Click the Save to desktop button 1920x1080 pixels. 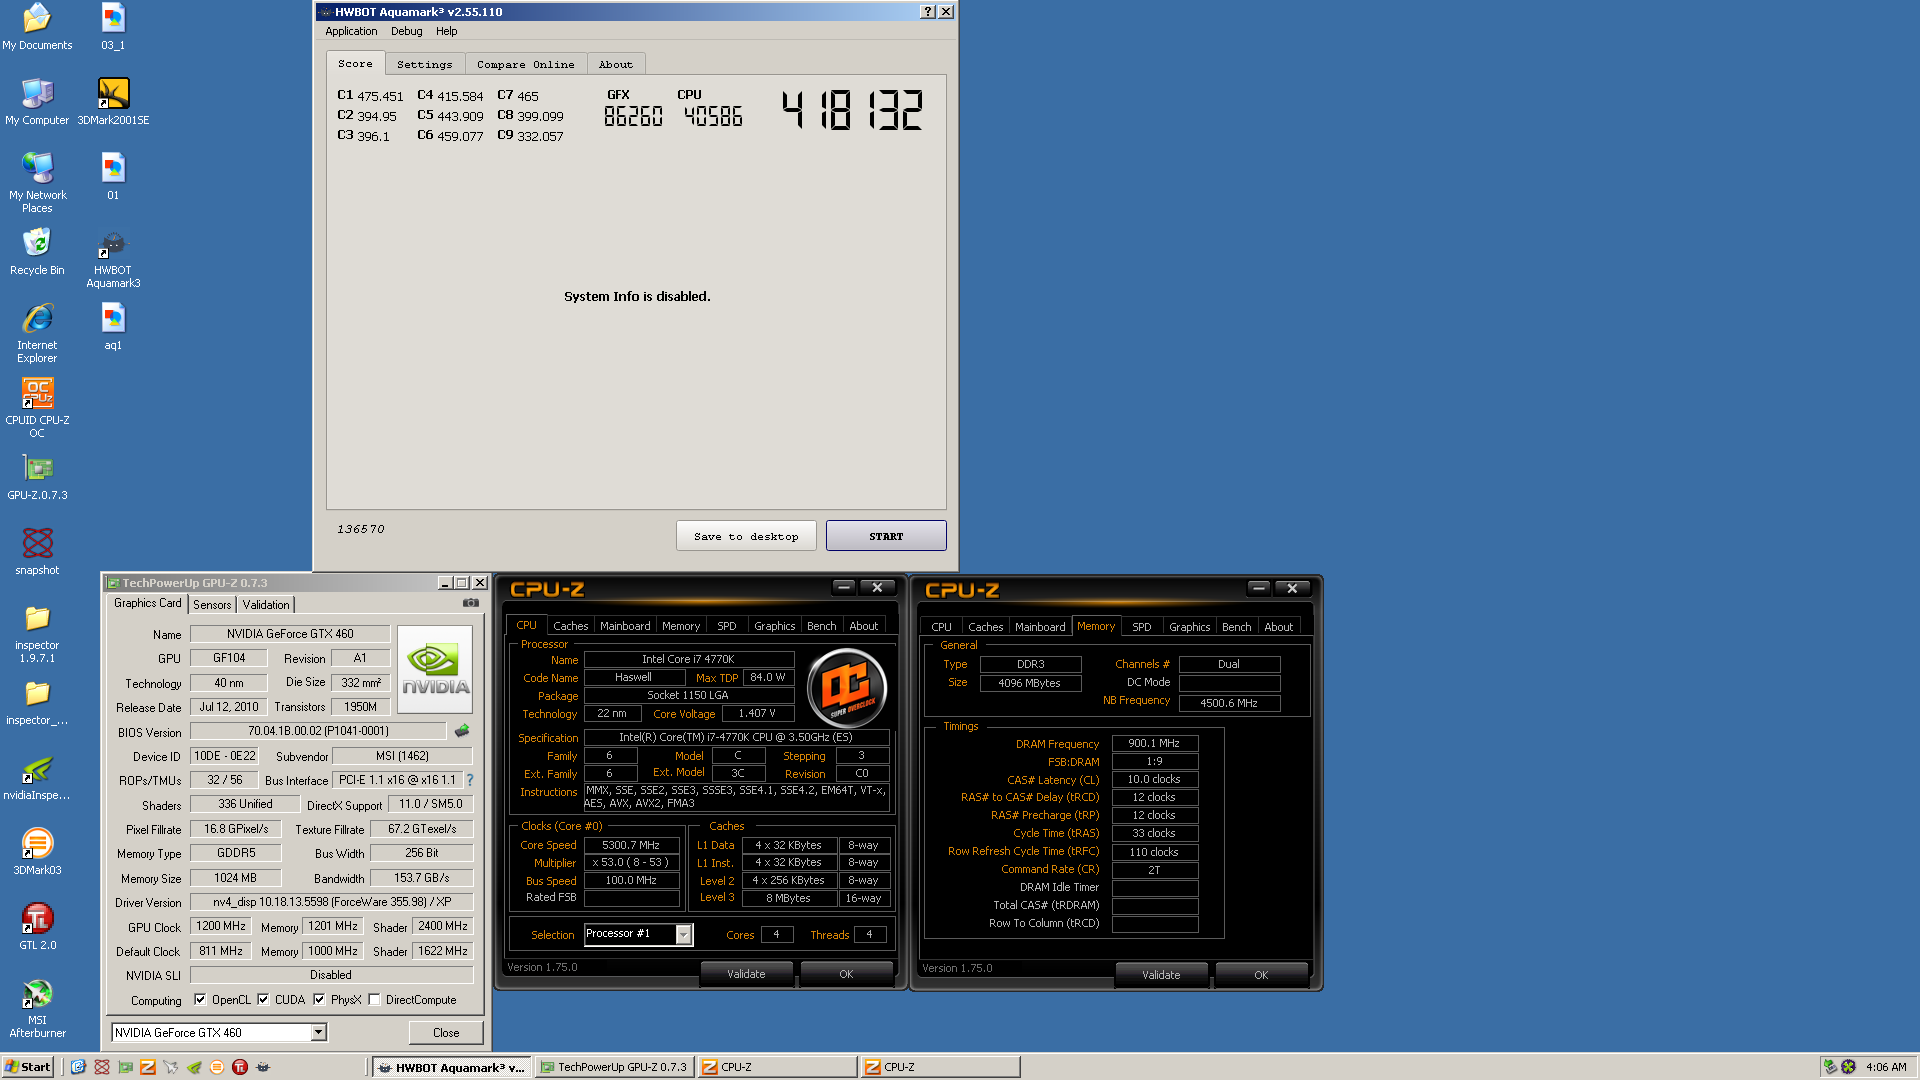click(746, 536)
